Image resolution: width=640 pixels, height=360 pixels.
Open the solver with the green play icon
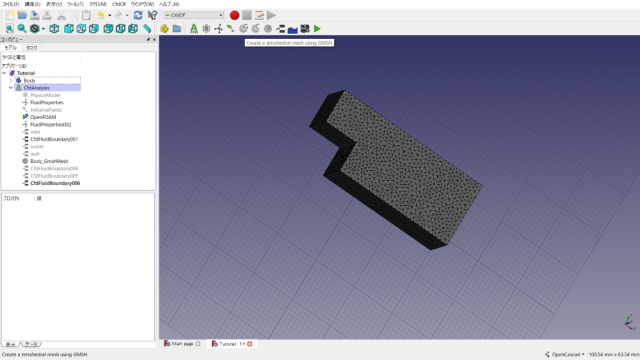coord(317,29)
